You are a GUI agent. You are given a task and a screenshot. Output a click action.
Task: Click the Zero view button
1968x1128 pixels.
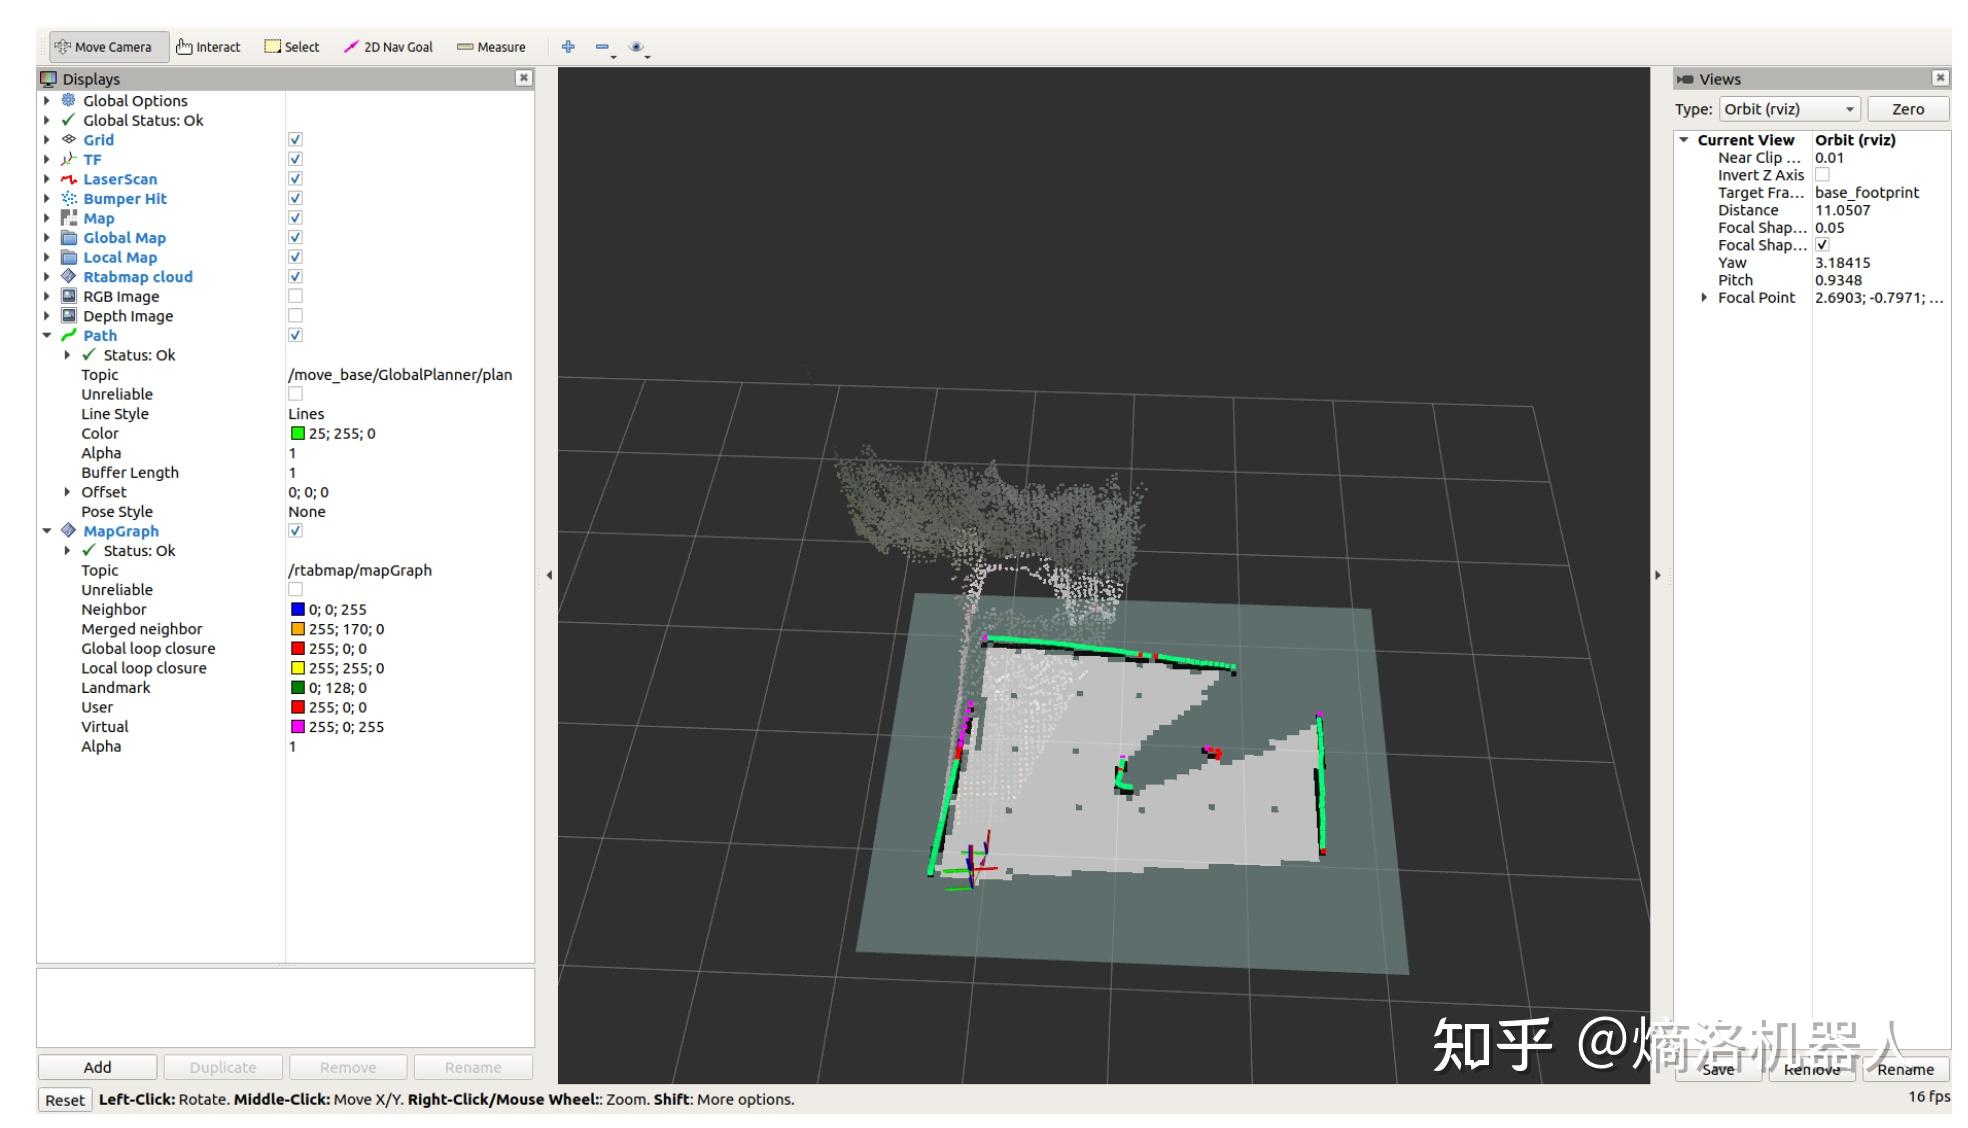(1907, 109)
